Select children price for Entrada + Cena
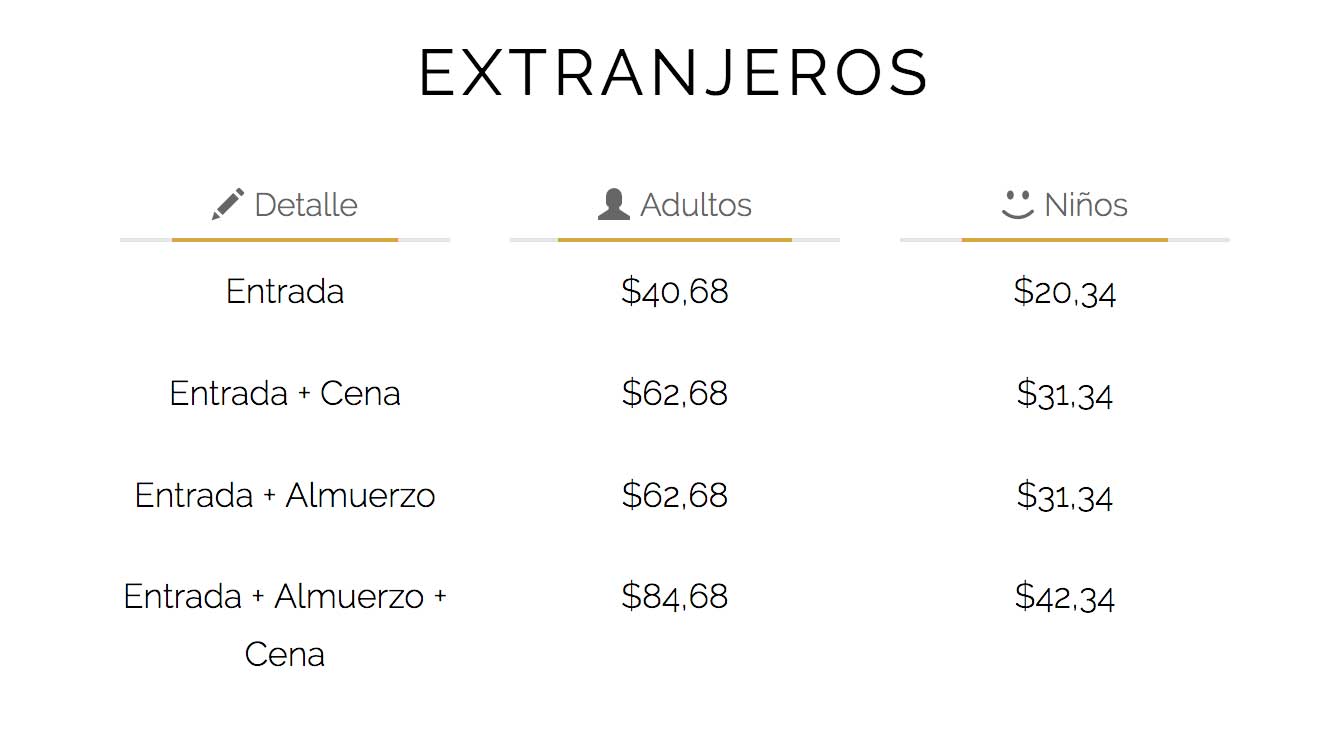The width and height of the screenshot is (1338, 730). pyautogui.click(x=1065, y=394)
